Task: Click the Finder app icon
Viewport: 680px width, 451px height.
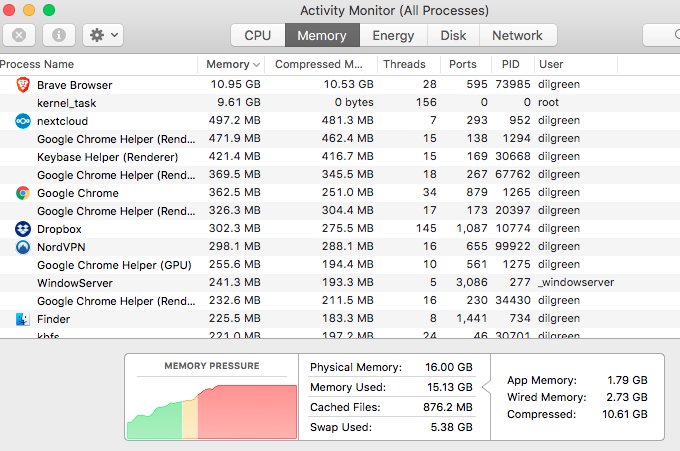Action: tap(23, 319)
